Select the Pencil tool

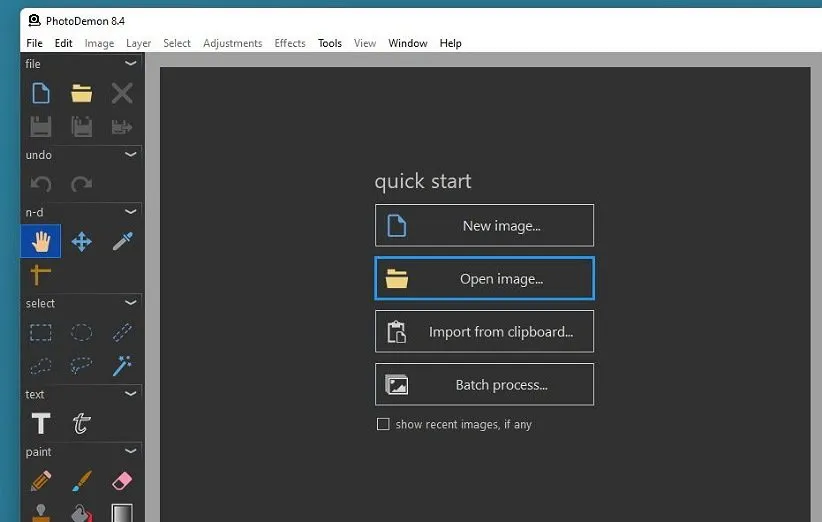coord(41,481)
